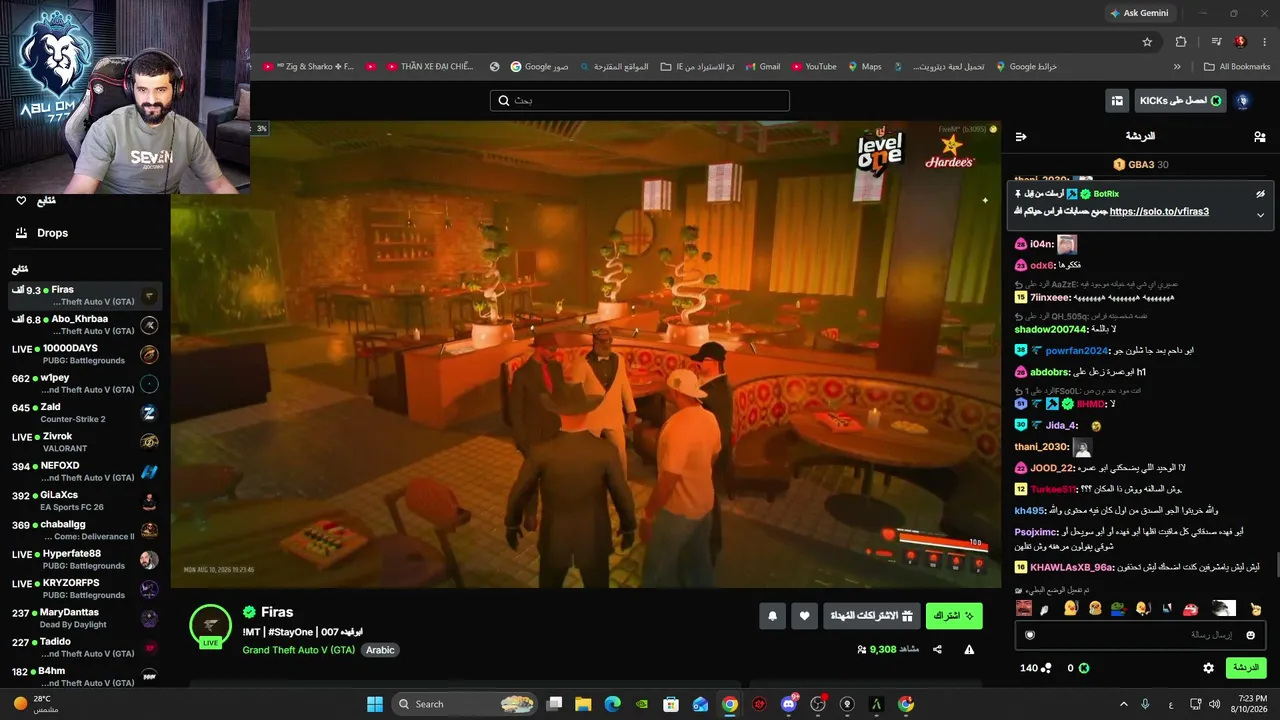This screenshot has width=1280, height=720.
Task: Open Chrome extensions puzzle icon
Action: pos(1181,42)
